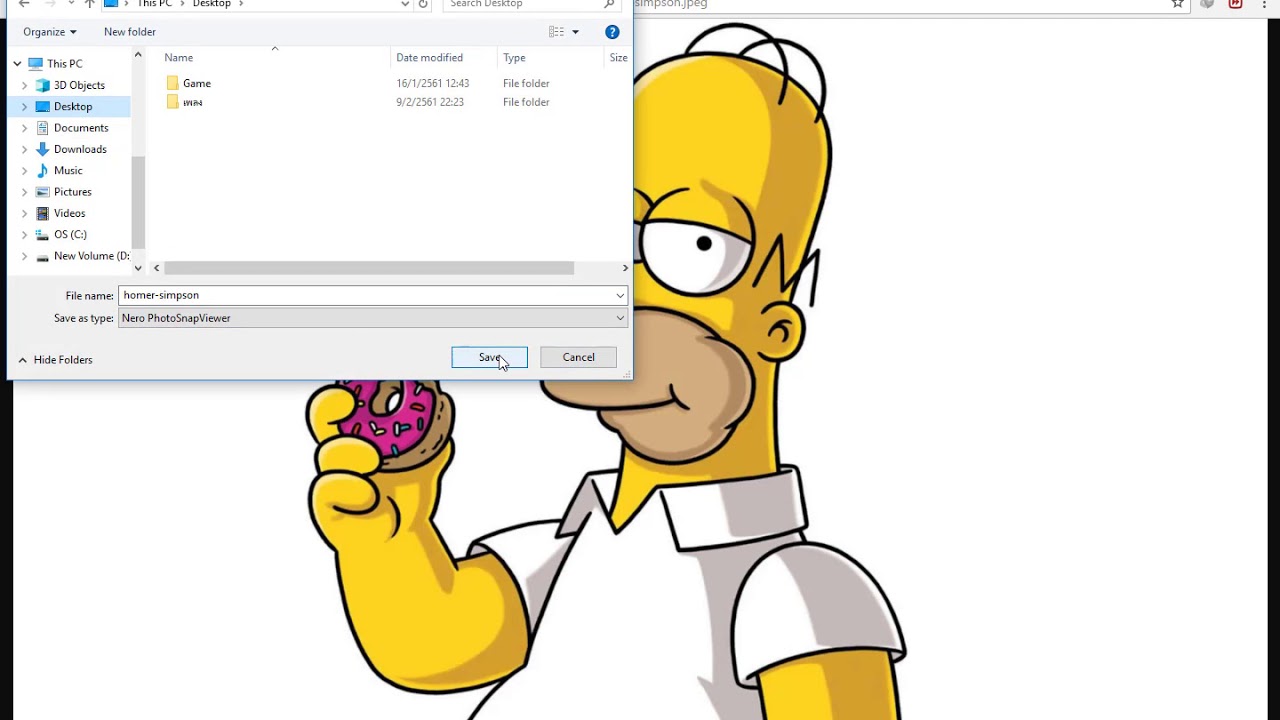
Task: Change view using the view layout icon
Action: pyautogui.click(x=557, y=32)
